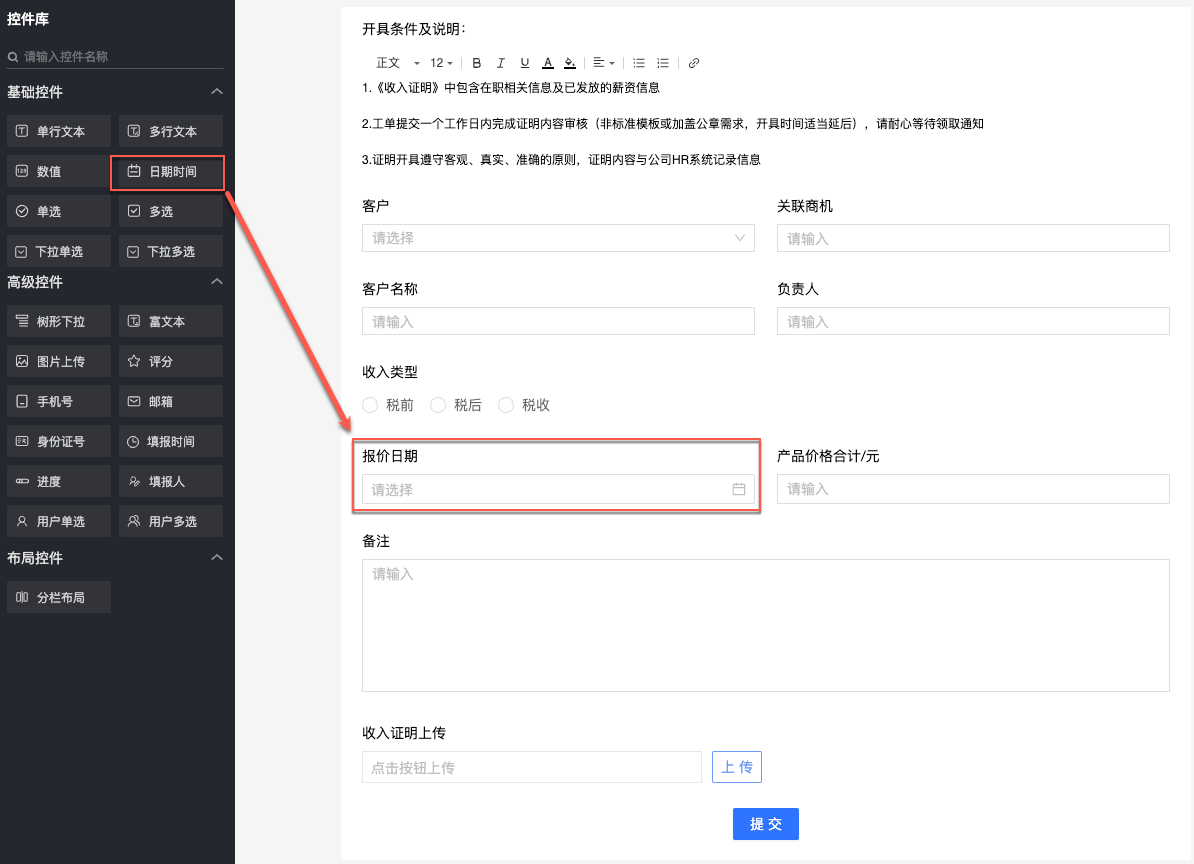Select the 图片上传 control
This screenshot has width=1194, height=864.
[x=59, y=361]
